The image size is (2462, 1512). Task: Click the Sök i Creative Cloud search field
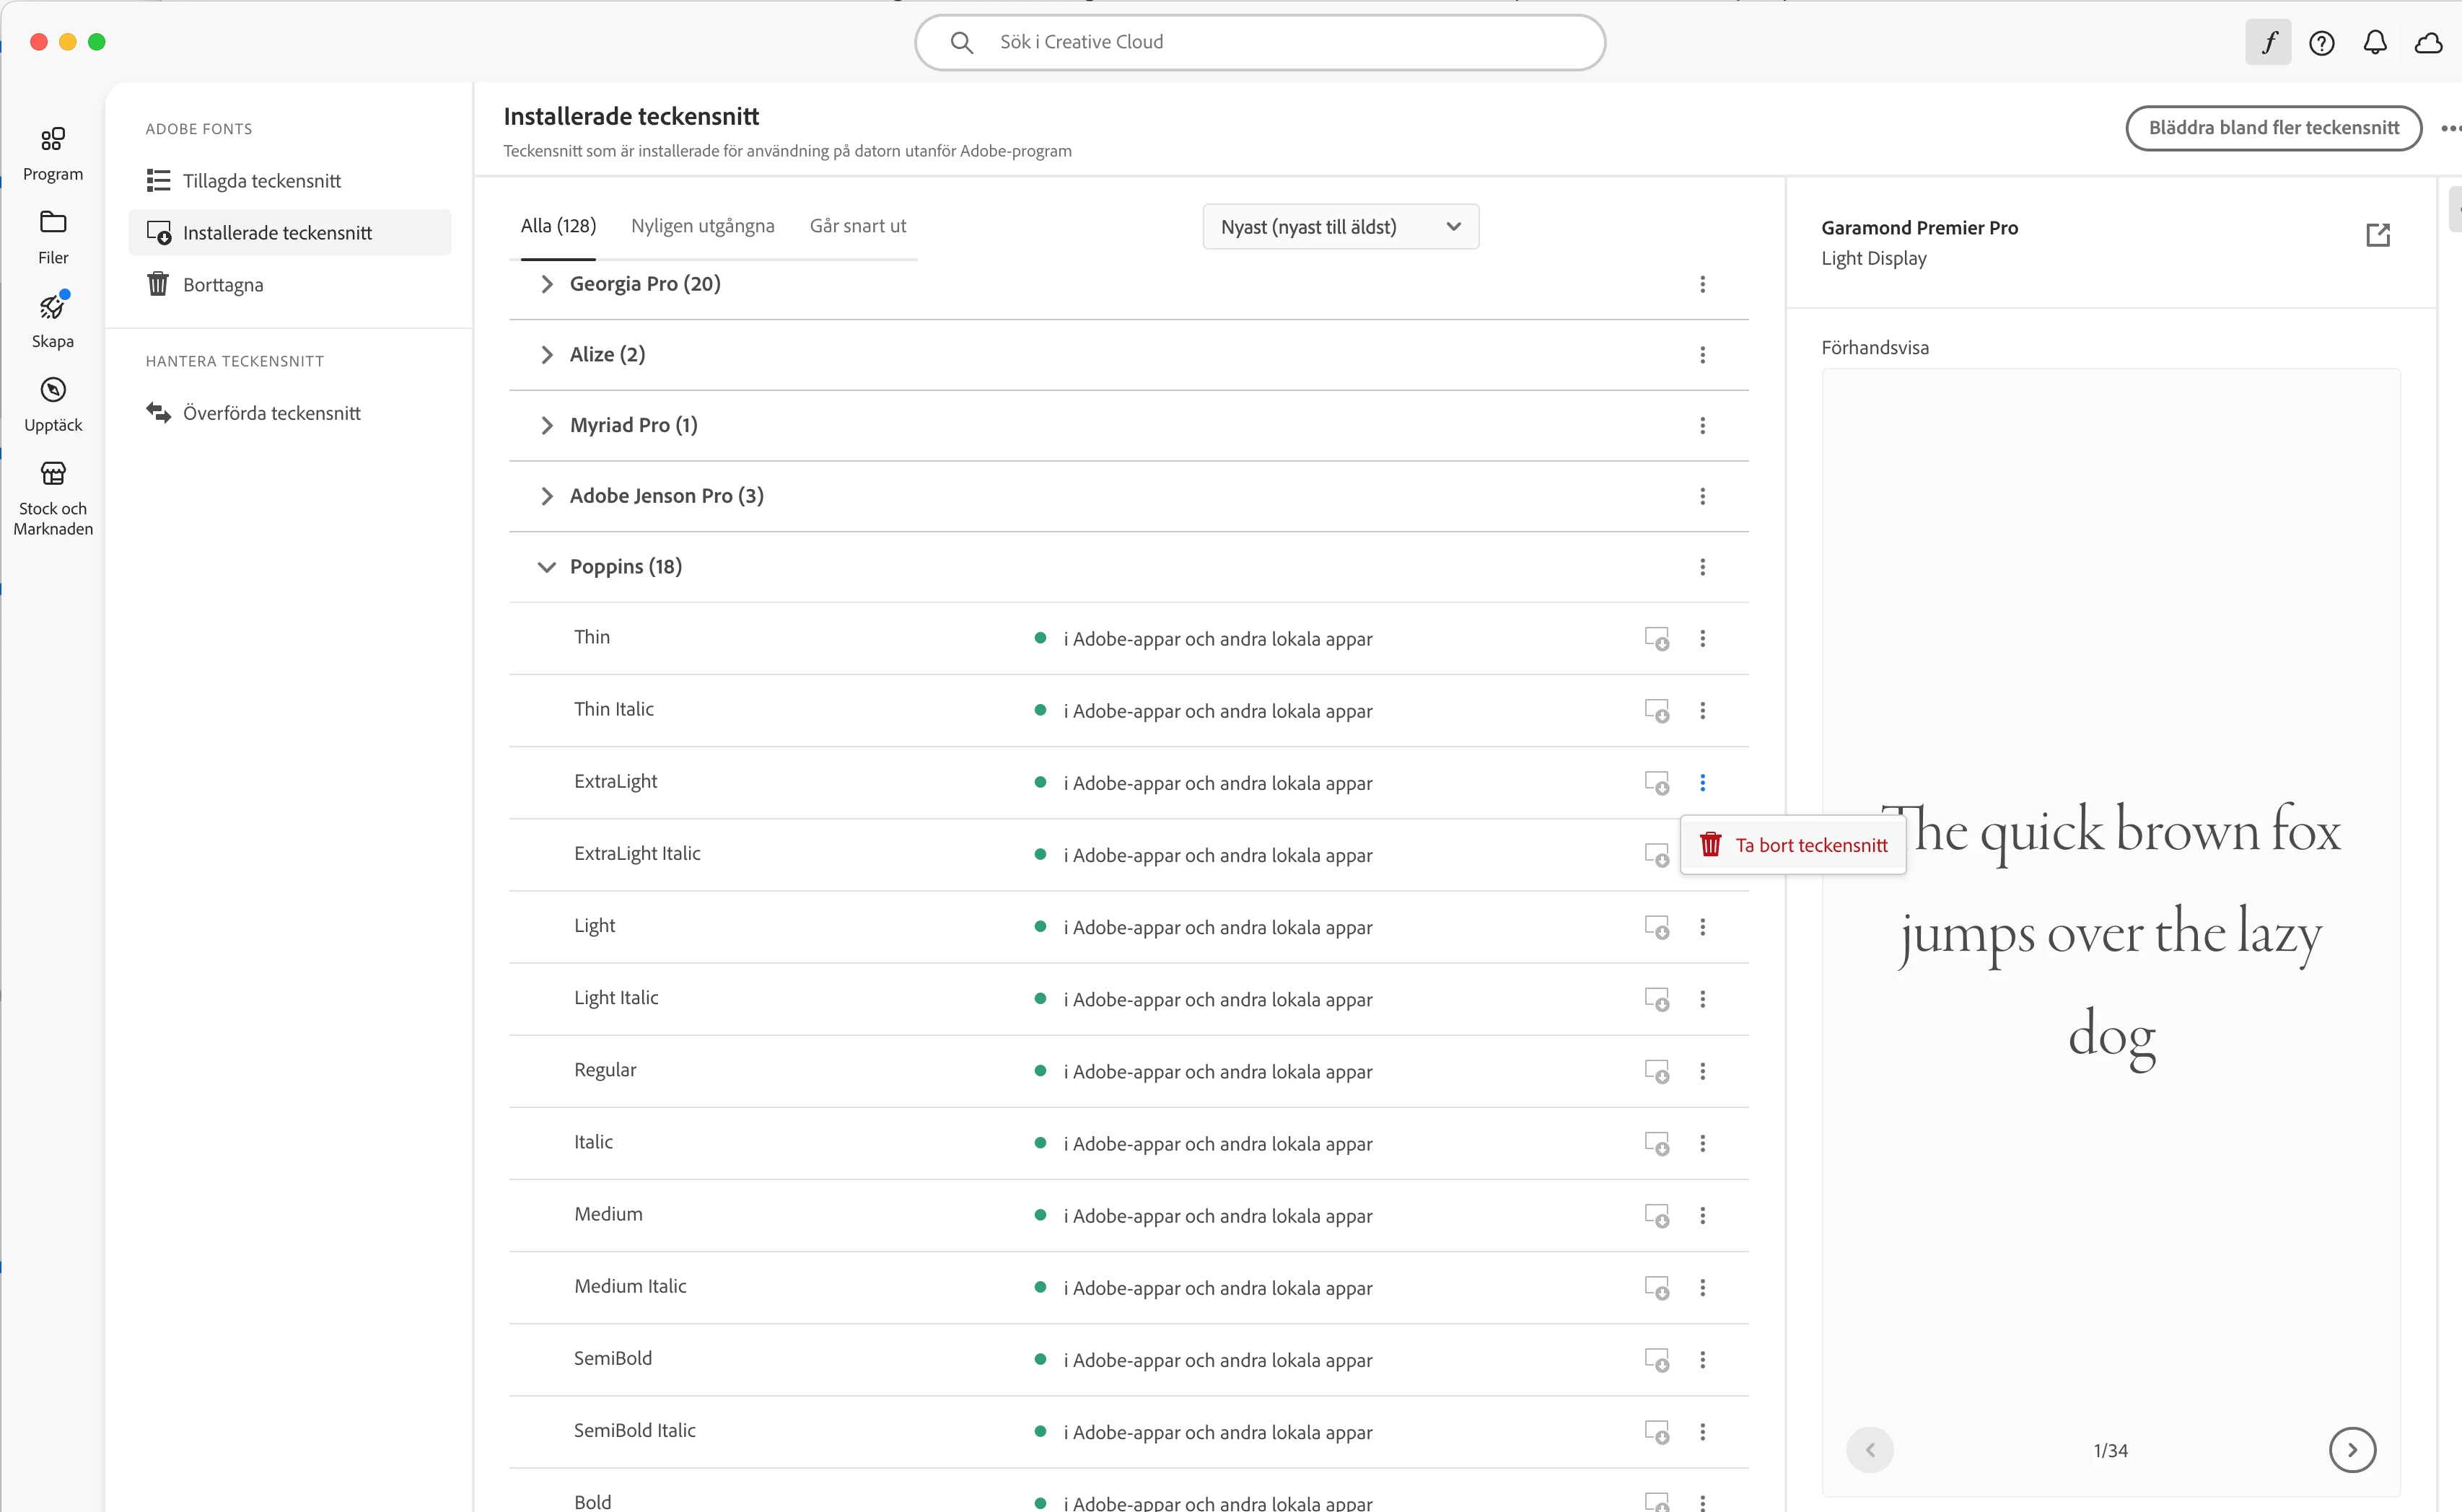coord(1260,42)
